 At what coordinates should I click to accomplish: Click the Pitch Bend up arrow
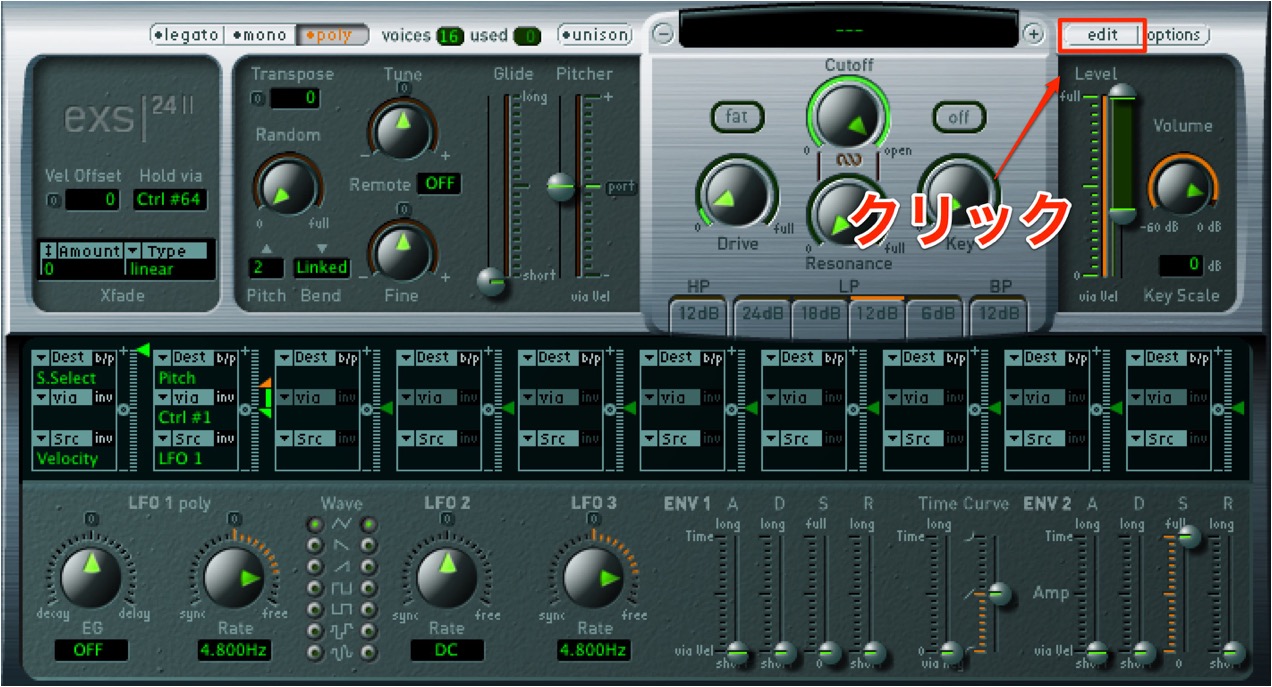[x=265, y=248]
